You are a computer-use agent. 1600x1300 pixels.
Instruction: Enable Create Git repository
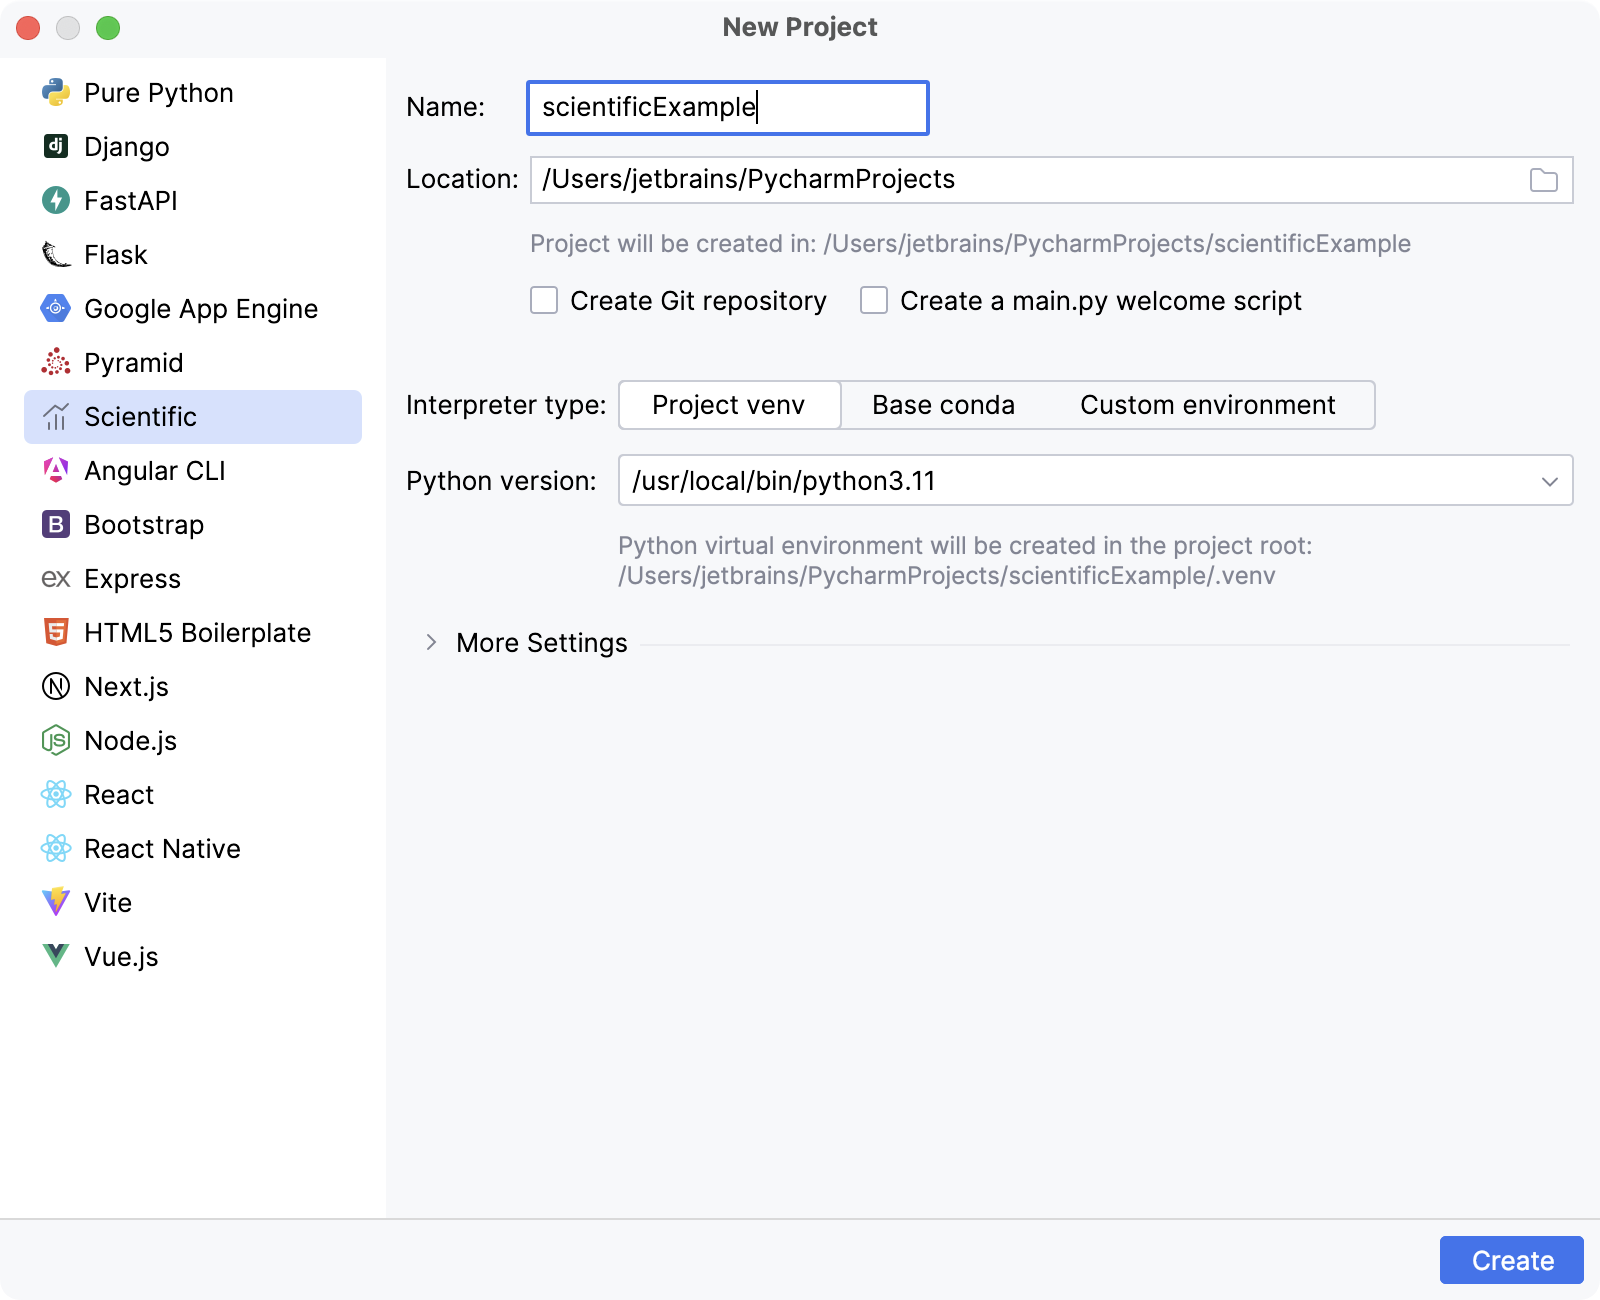(543, 300)
